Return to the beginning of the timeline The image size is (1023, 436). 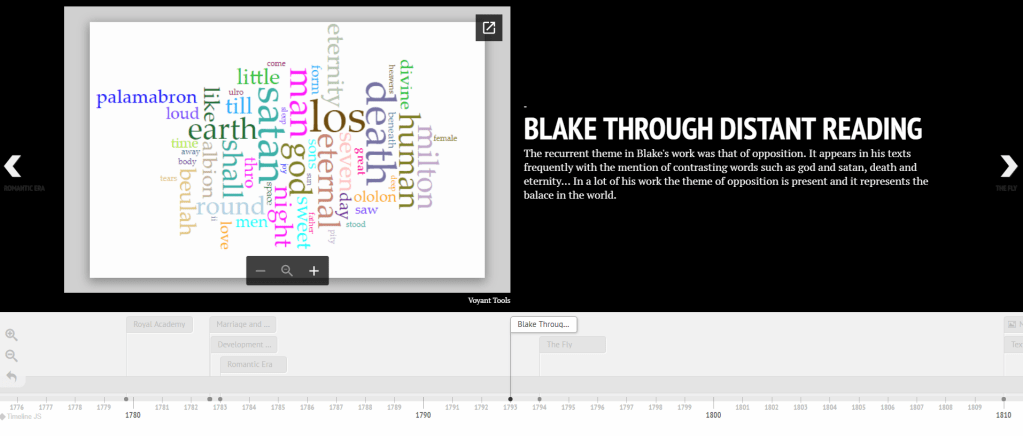12,376
